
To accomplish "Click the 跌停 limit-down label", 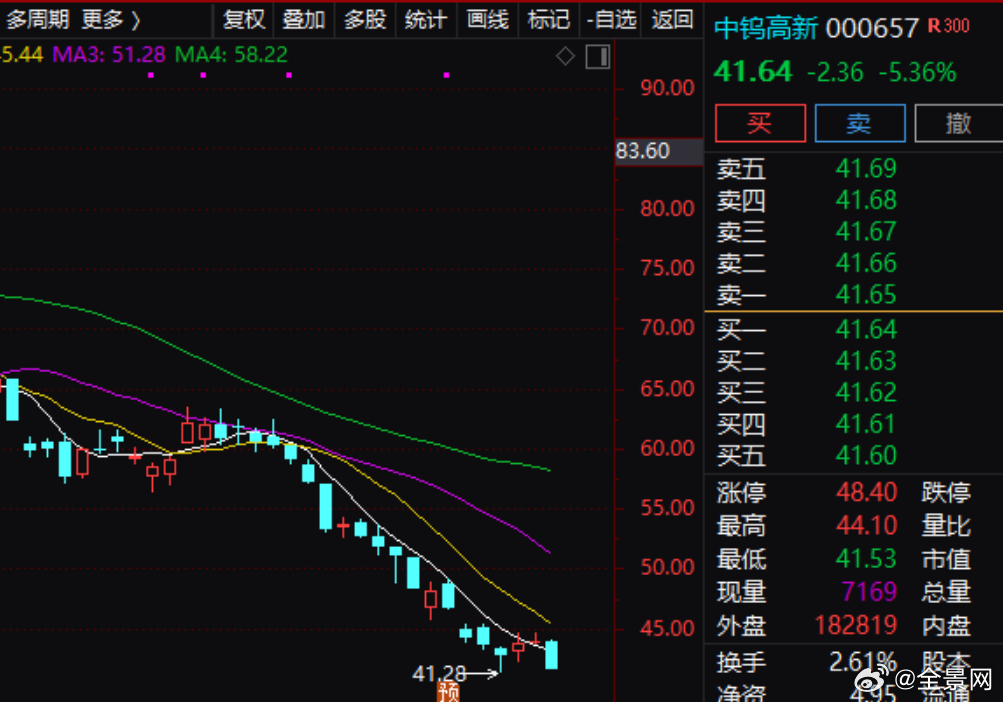I will click(x=946, y=493).
